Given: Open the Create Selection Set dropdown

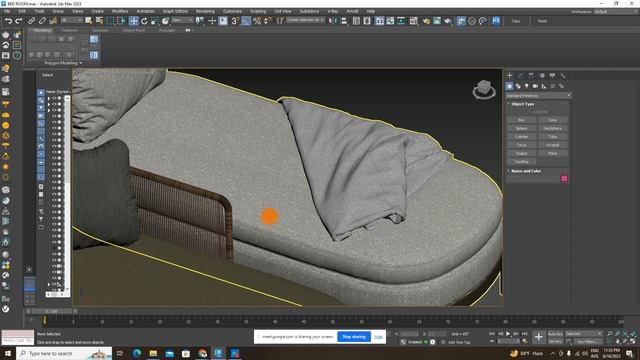Looking at the screenshot, I should tap(305, 20).
